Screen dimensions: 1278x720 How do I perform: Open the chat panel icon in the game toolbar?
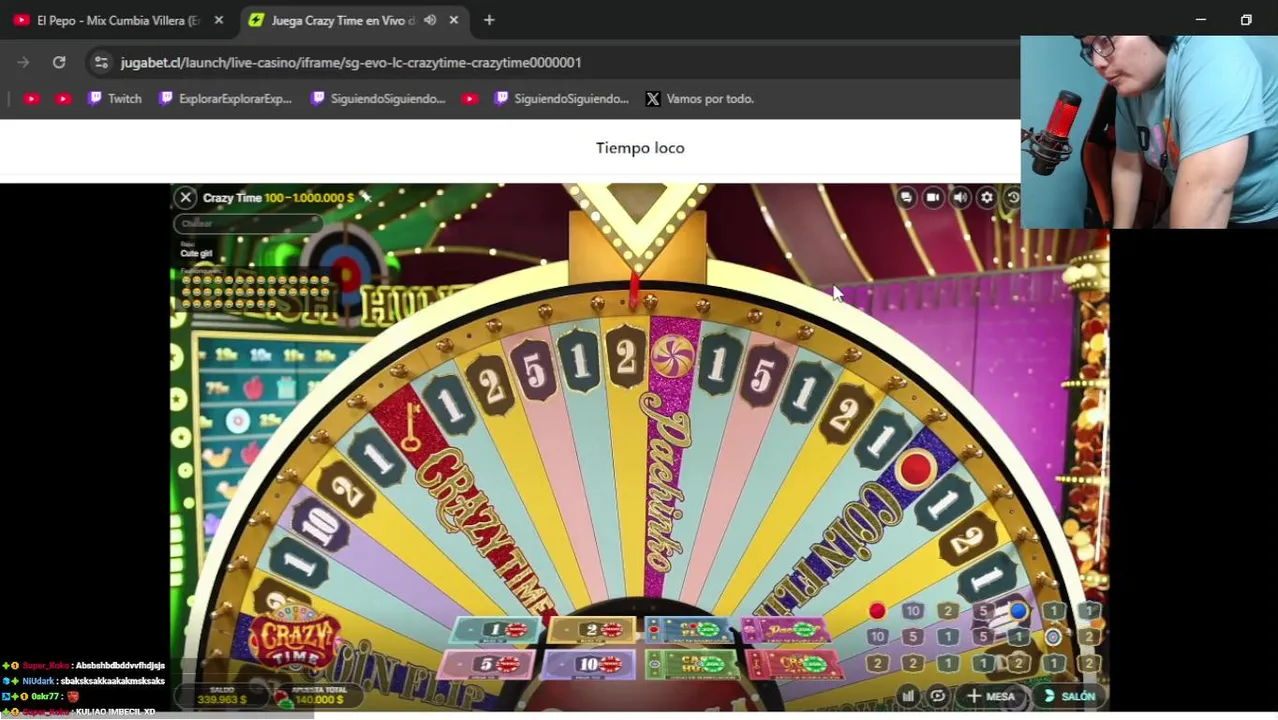tap(906, 198)
